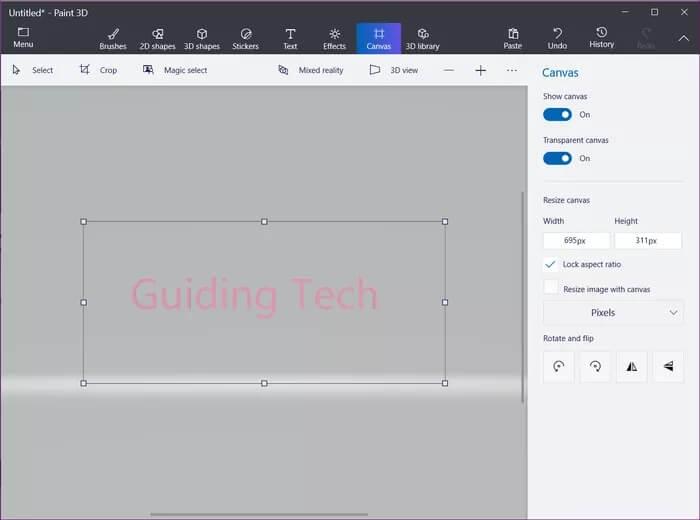700x520 pixels.
Task: Check Resize image with canvas
Action: click(550, 287)
